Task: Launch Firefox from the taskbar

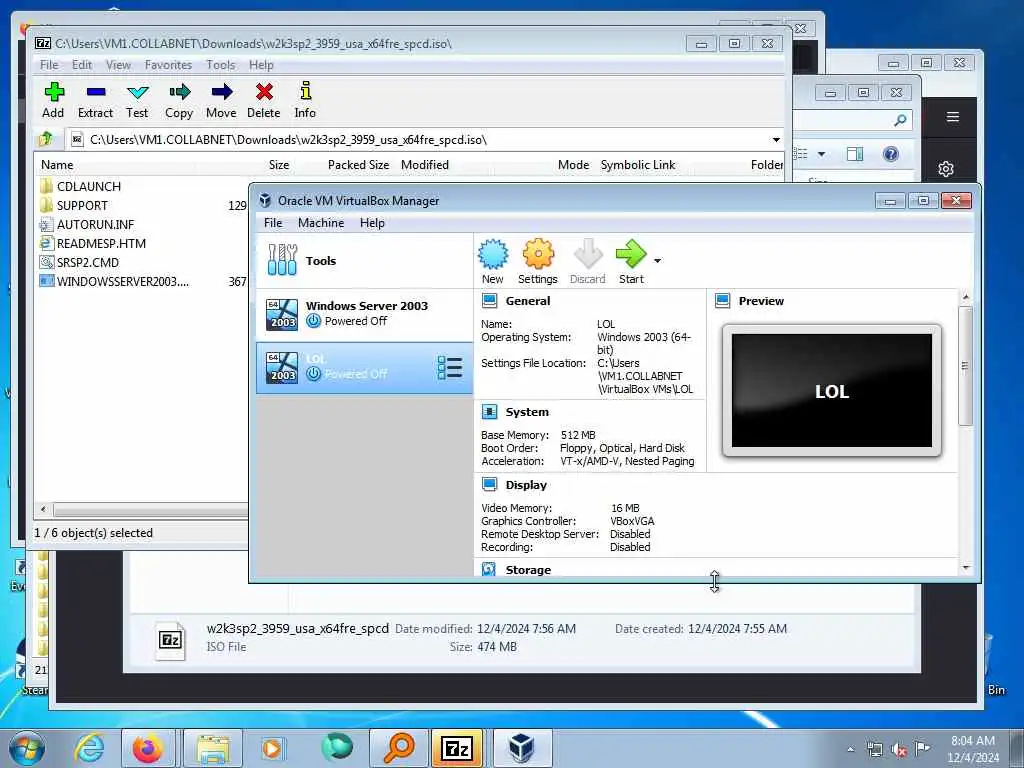Action: [148, 748]
